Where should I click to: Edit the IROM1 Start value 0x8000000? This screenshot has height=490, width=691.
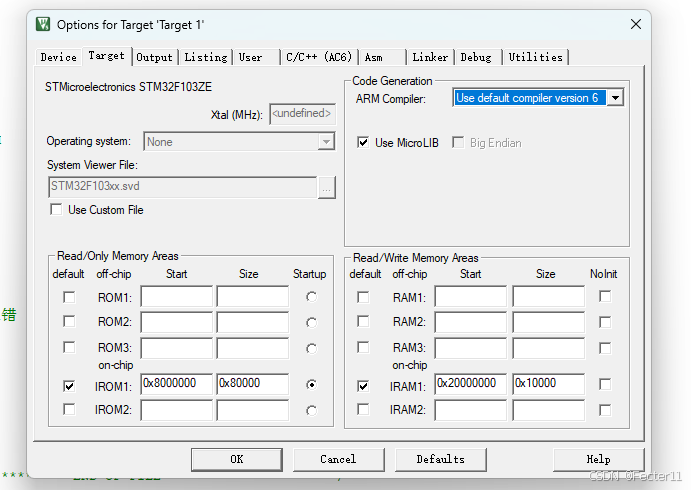(x=177, y=384)
